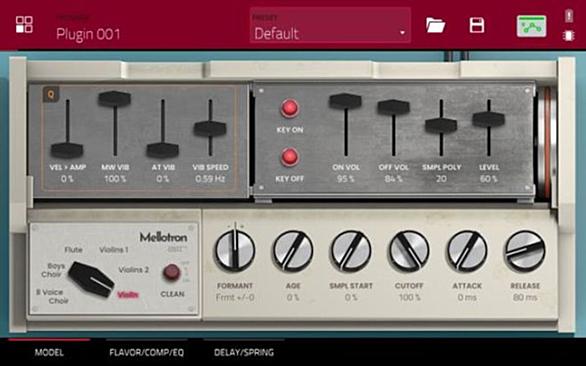
Task: Switch to the MODEL tab
Action: (x=49, y=352)
